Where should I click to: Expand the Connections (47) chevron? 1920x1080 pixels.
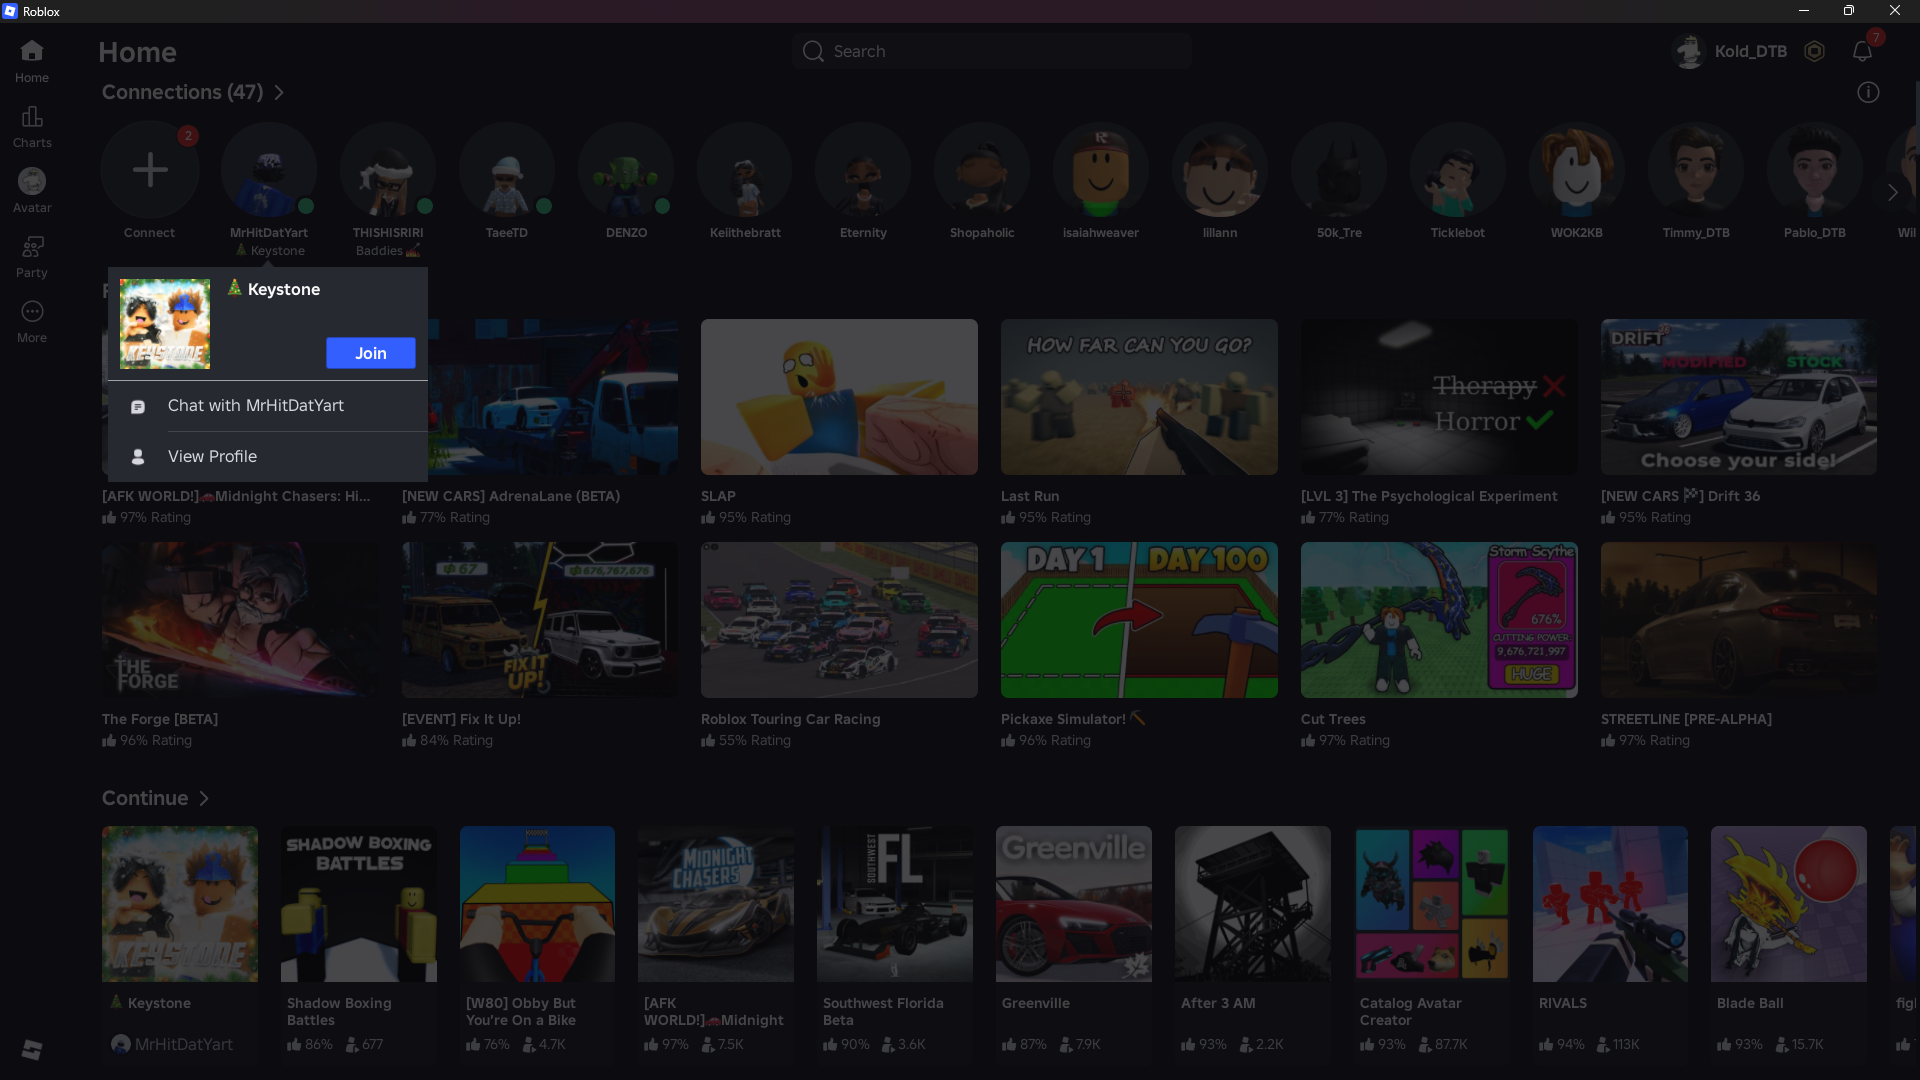279,93
